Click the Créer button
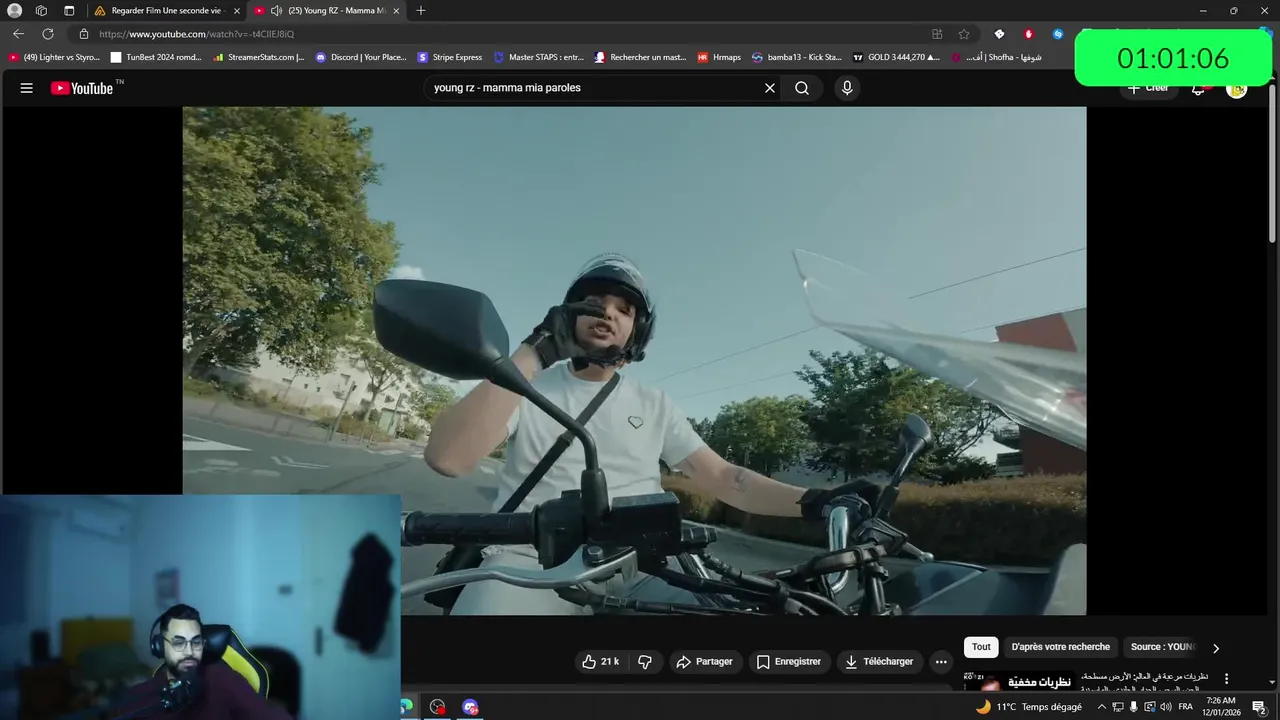The height and width of the screenshot is (720, 1280). click(x=1148, y=88)
